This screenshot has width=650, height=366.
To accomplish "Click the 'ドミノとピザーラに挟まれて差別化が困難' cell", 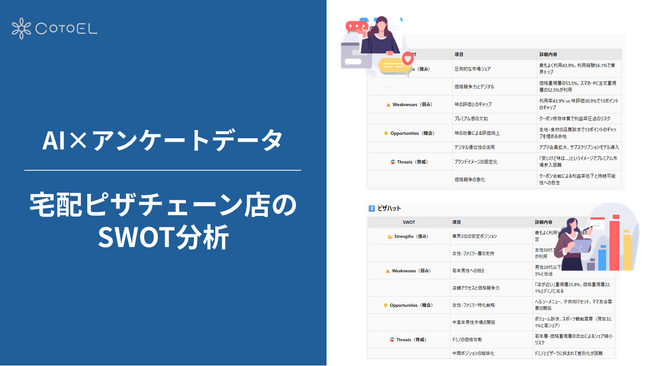I will 569,354.
